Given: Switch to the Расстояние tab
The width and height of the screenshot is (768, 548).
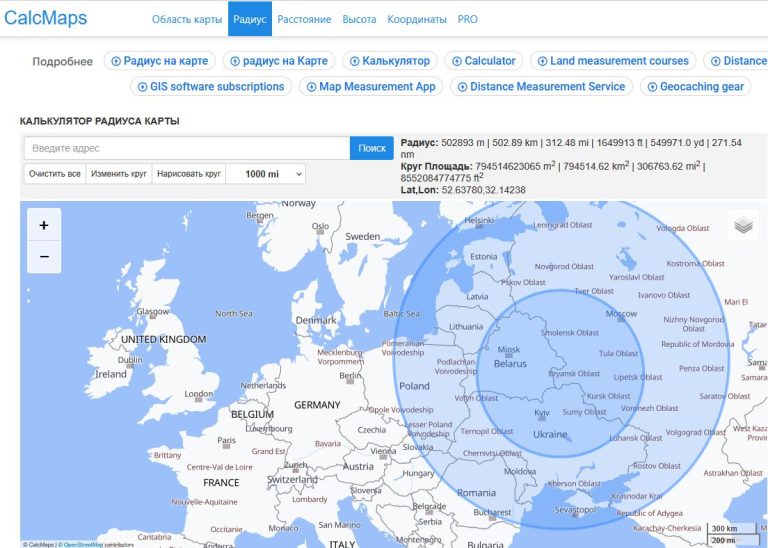Looking at the screenshot, I should tap(304, 20).
